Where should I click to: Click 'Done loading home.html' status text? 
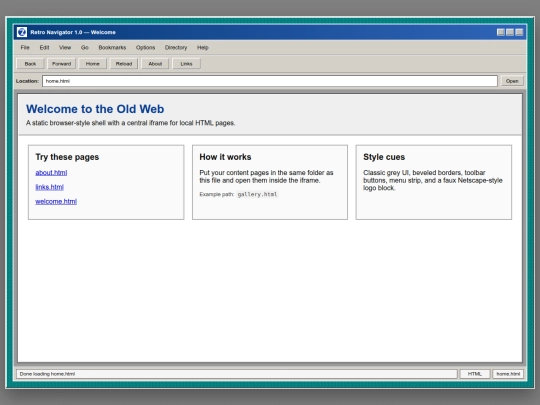47,374
